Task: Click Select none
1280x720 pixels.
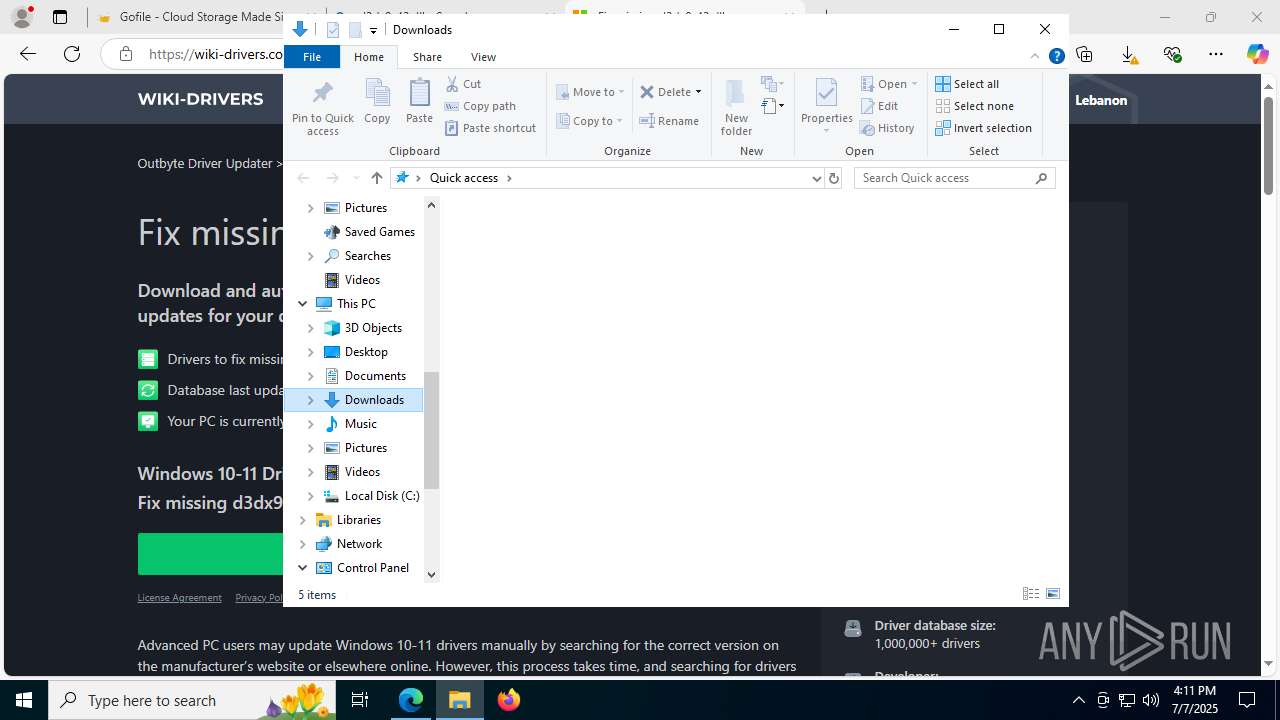Action: 974,106
